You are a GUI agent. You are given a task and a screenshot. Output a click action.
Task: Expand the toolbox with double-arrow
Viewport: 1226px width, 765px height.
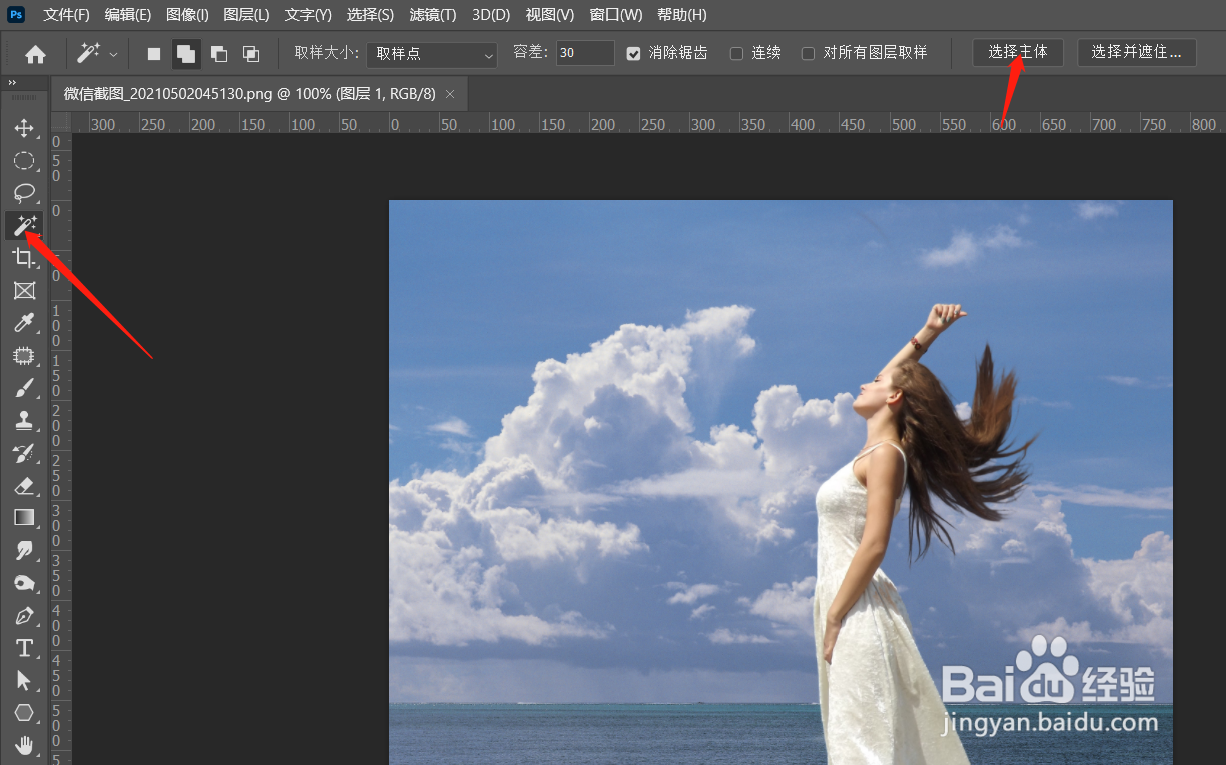(12, 83)
